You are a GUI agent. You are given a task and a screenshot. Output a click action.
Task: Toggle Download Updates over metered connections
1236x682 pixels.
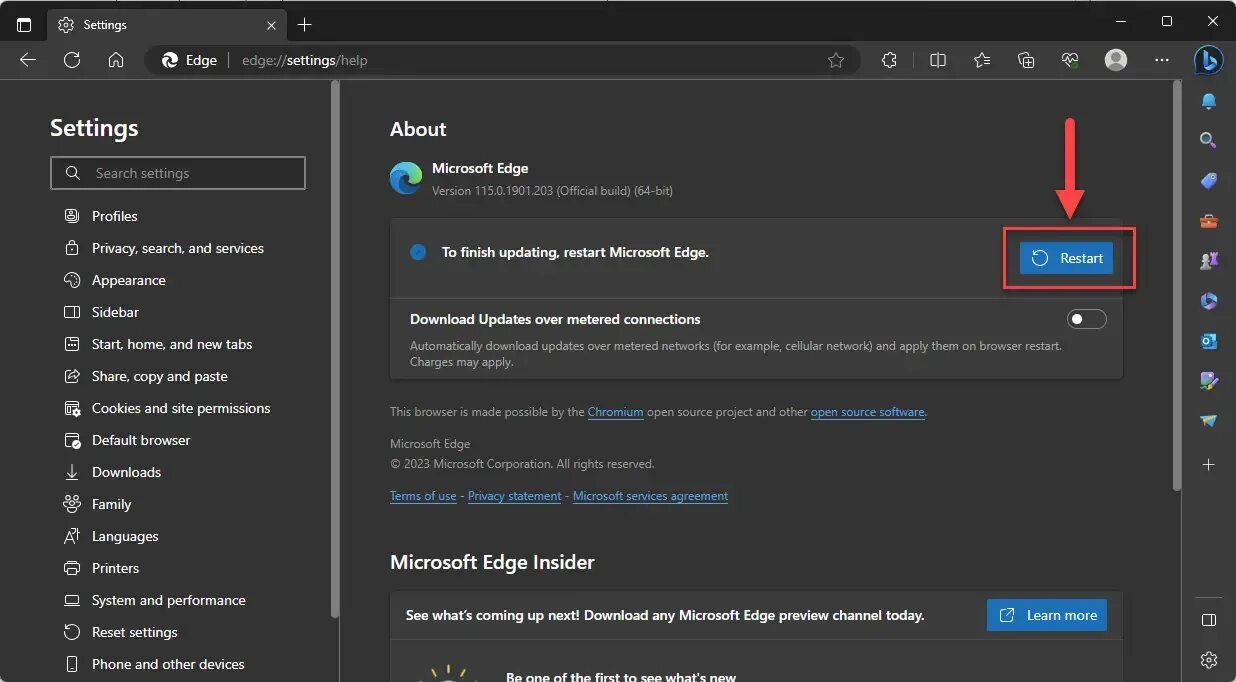(x=1087, y=319)
